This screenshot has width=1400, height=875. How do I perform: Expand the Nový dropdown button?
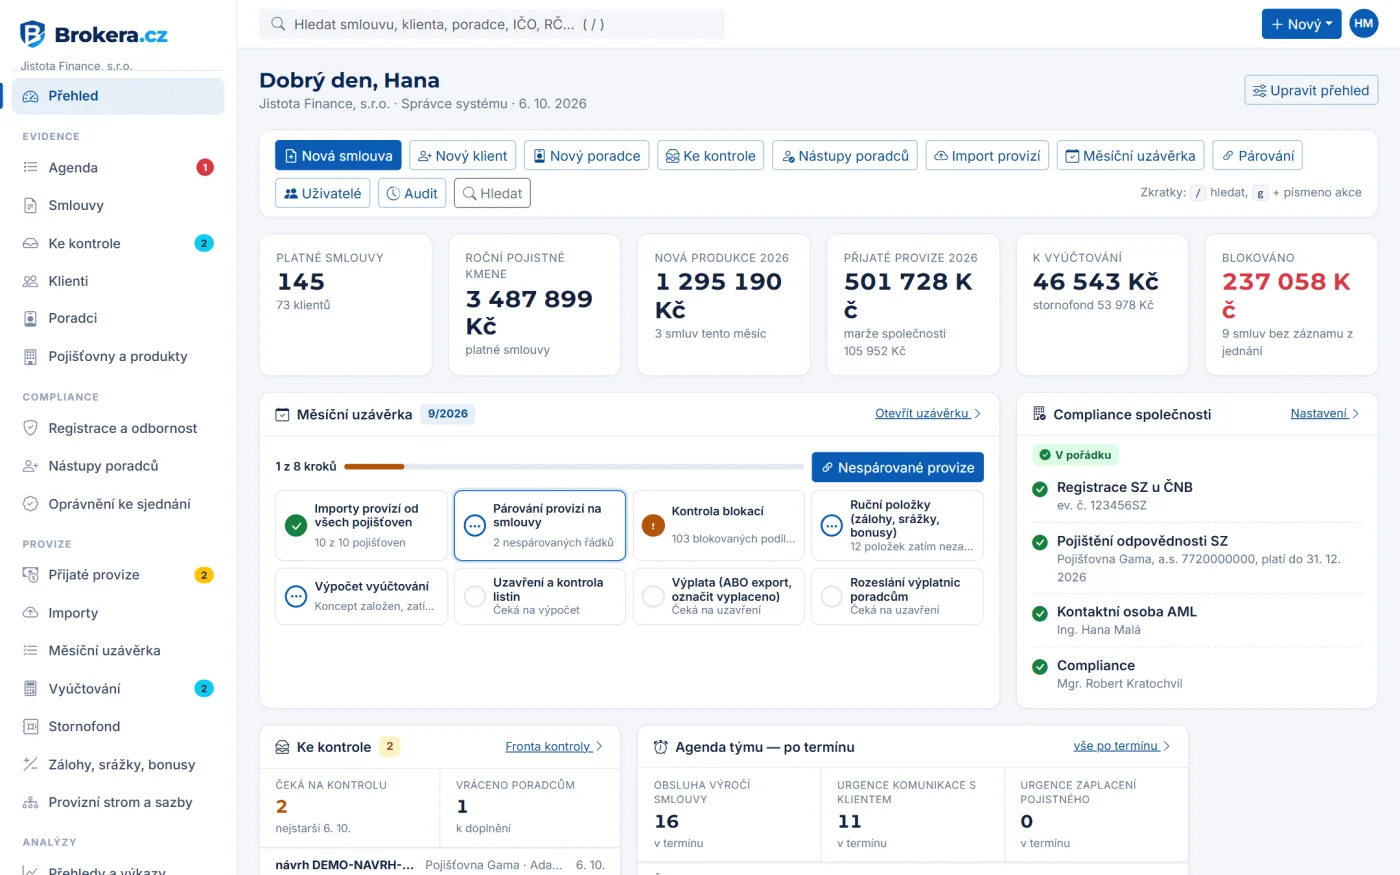1301,24
